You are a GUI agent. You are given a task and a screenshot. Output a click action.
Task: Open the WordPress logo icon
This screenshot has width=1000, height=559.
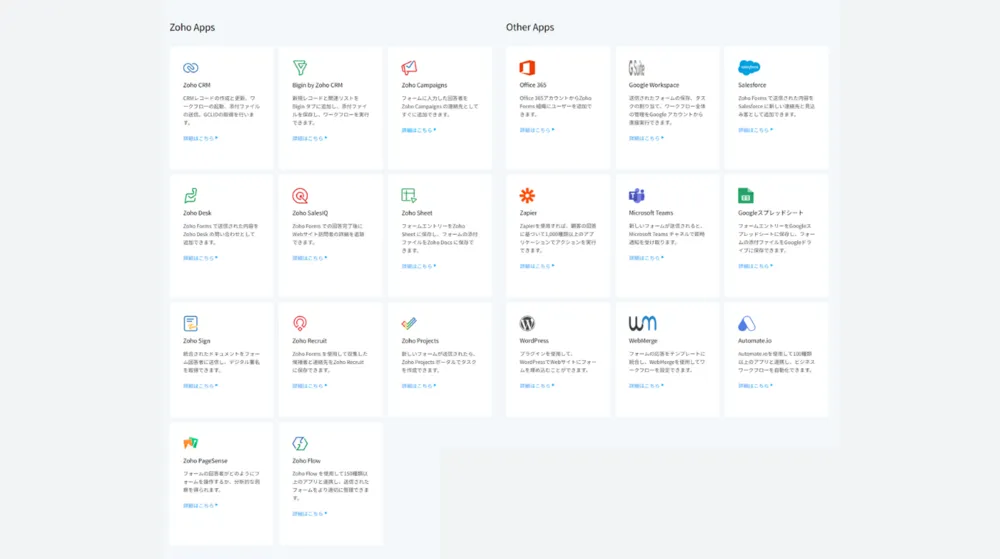click(527, 323)
